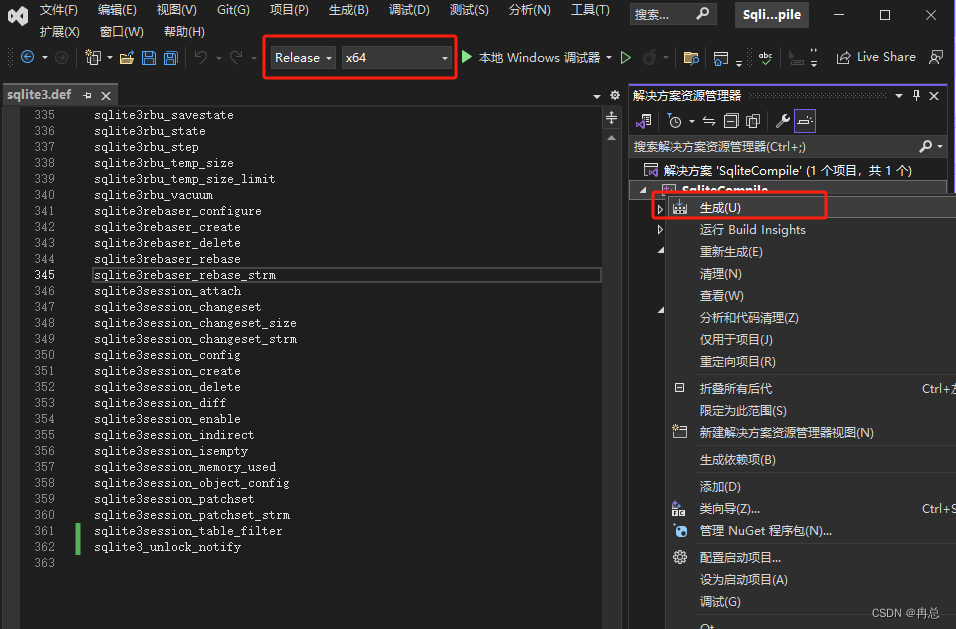Click the Live Share button
Image resolution: width=956 pixels, height=629 pixels.
tap(876, 57)
